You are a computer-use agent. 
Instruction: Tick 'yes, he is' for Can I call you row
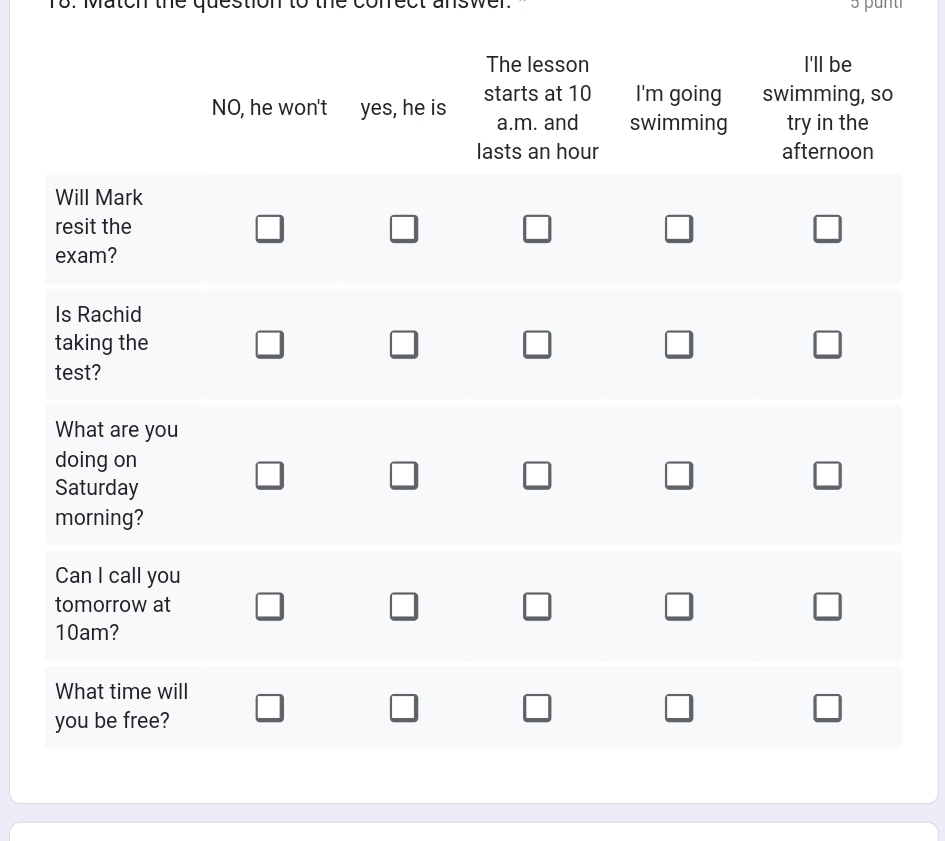click(x=404, y=606)
